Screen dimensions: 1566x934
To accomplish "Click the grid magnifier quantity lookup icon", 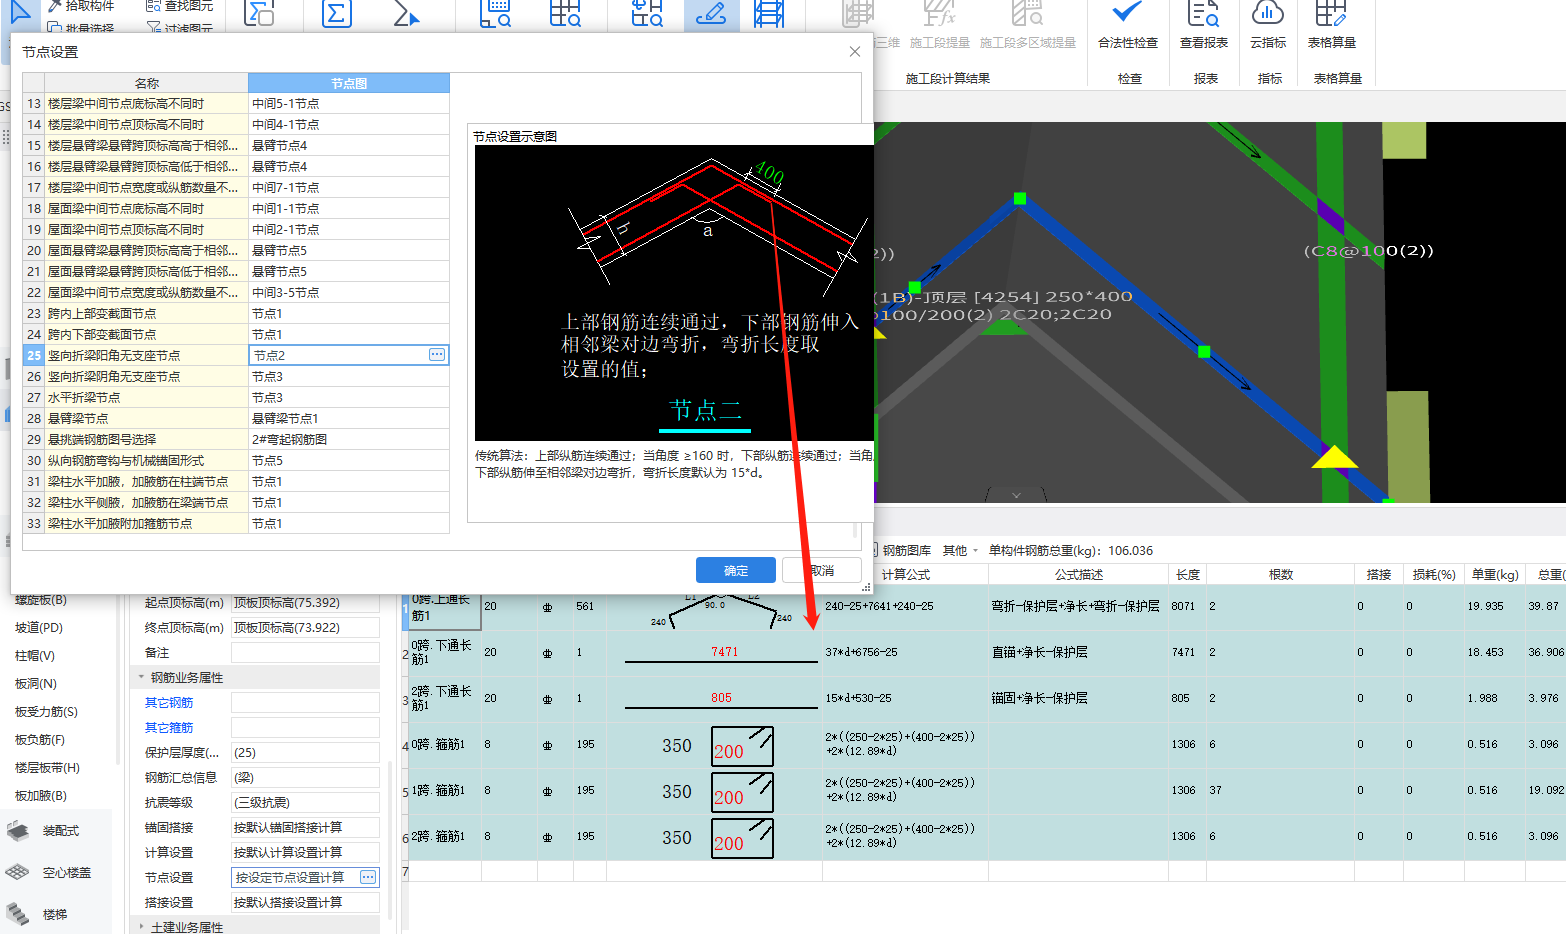I will pos(565,13).
